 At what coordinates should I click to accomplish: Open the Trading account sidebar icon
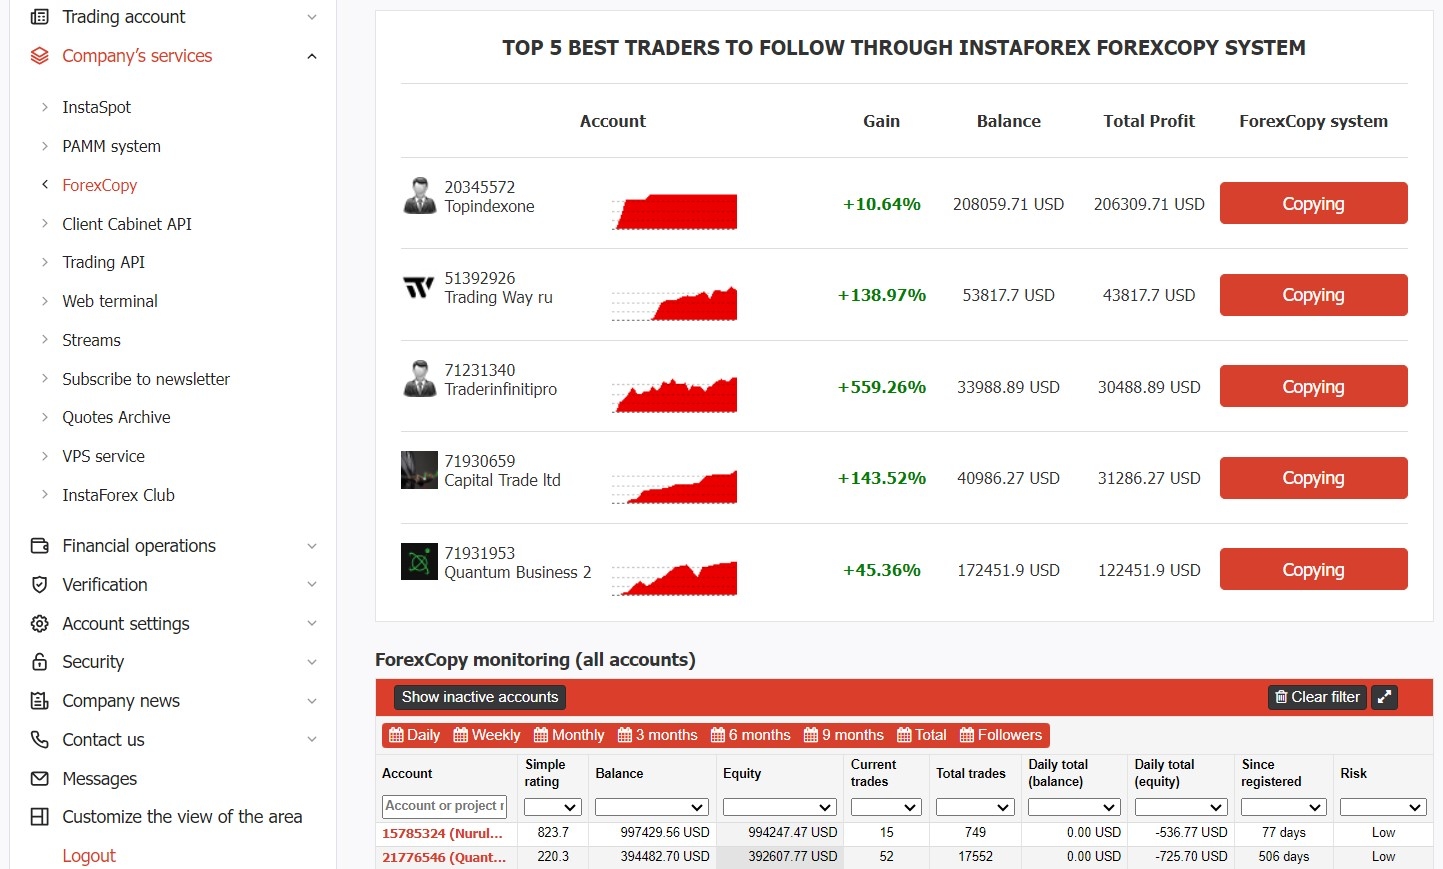click(x=38, y=16)
